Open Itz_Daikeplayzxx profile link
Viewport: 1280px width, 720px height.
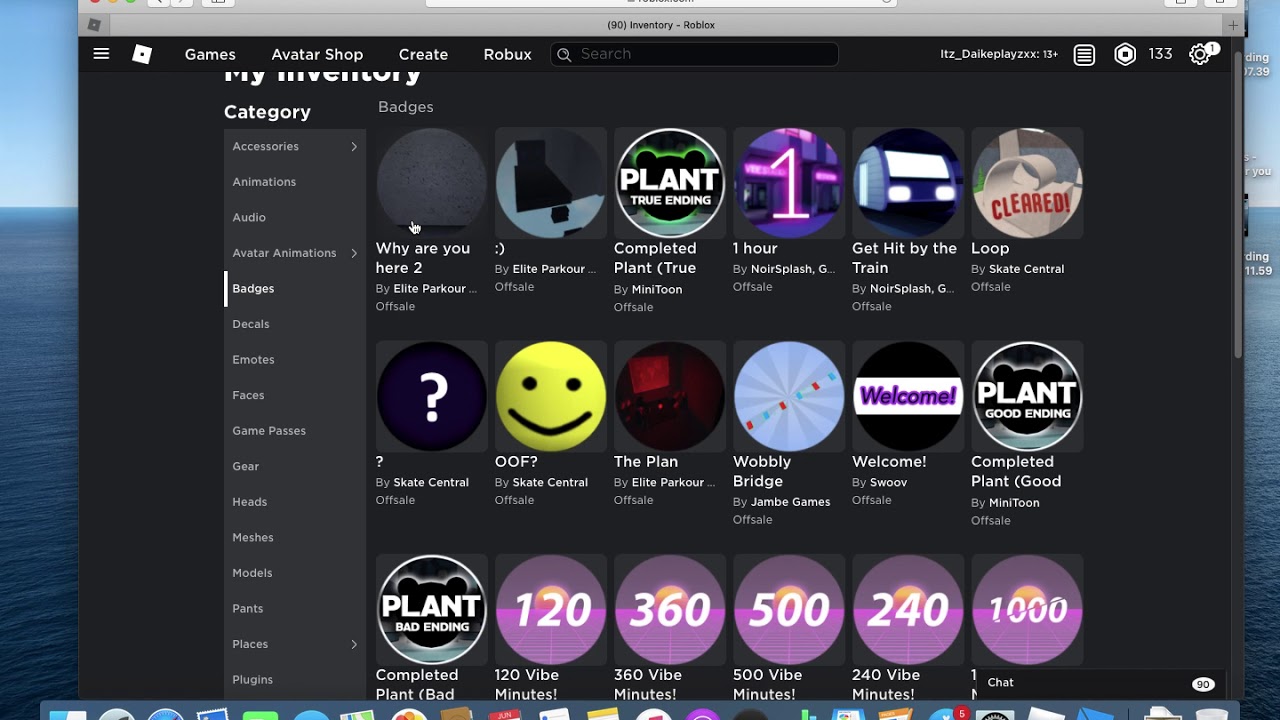(999, 54)
